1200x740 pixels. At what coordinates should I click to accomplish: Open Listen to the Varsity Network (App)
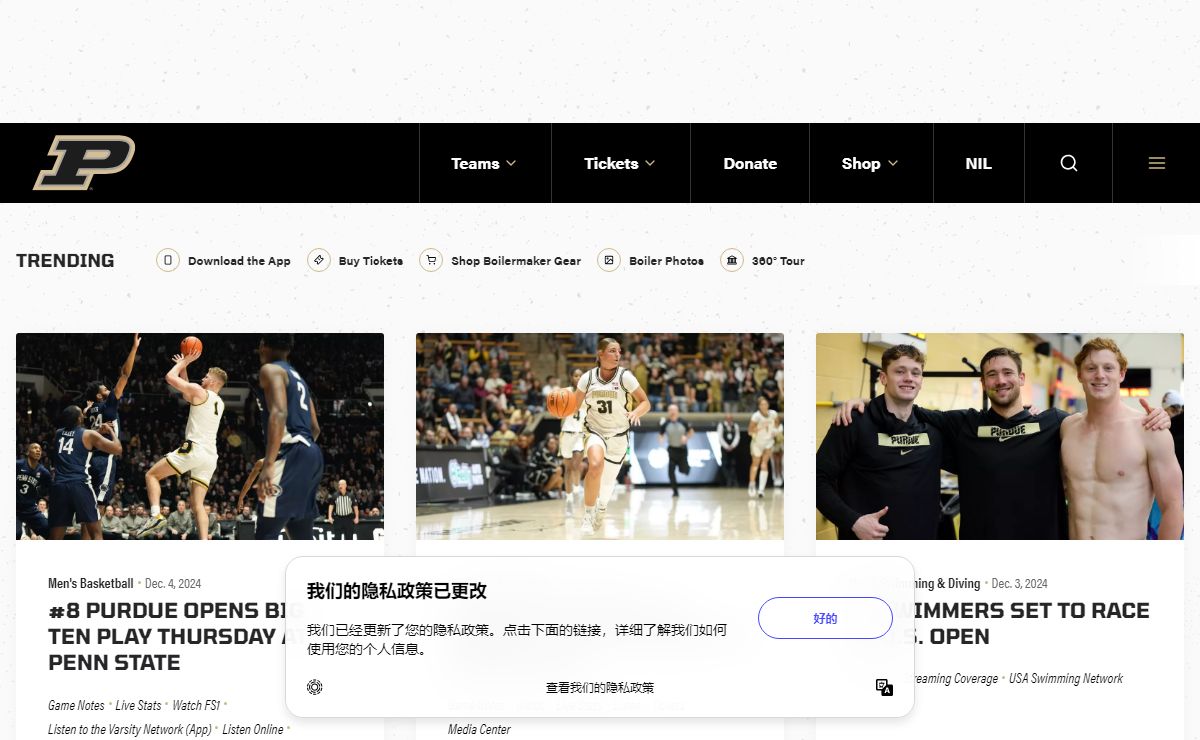130,729
